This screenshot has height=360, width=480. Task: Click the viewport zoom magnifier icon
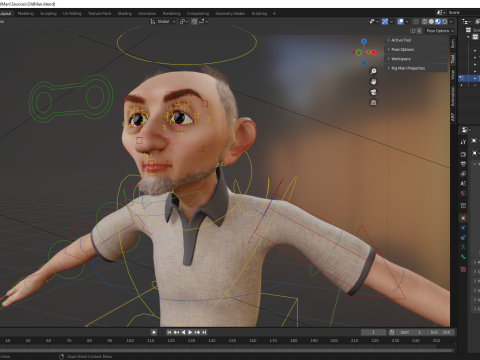(x=373, y=71)
